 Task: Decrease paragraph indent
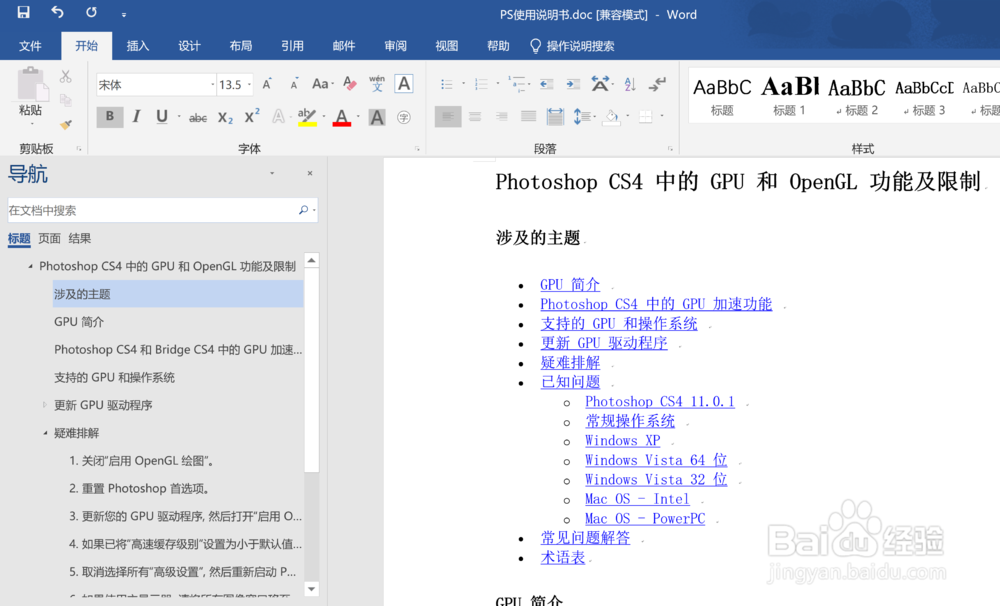(547, 84)
